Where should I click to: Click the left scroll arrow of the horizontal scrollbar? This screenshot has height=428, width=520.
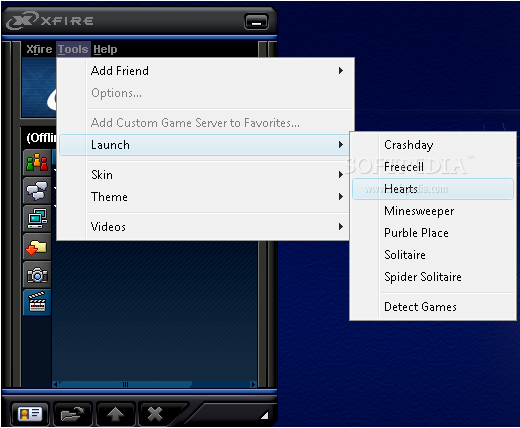pyautogui.click(x=56, y=384)
